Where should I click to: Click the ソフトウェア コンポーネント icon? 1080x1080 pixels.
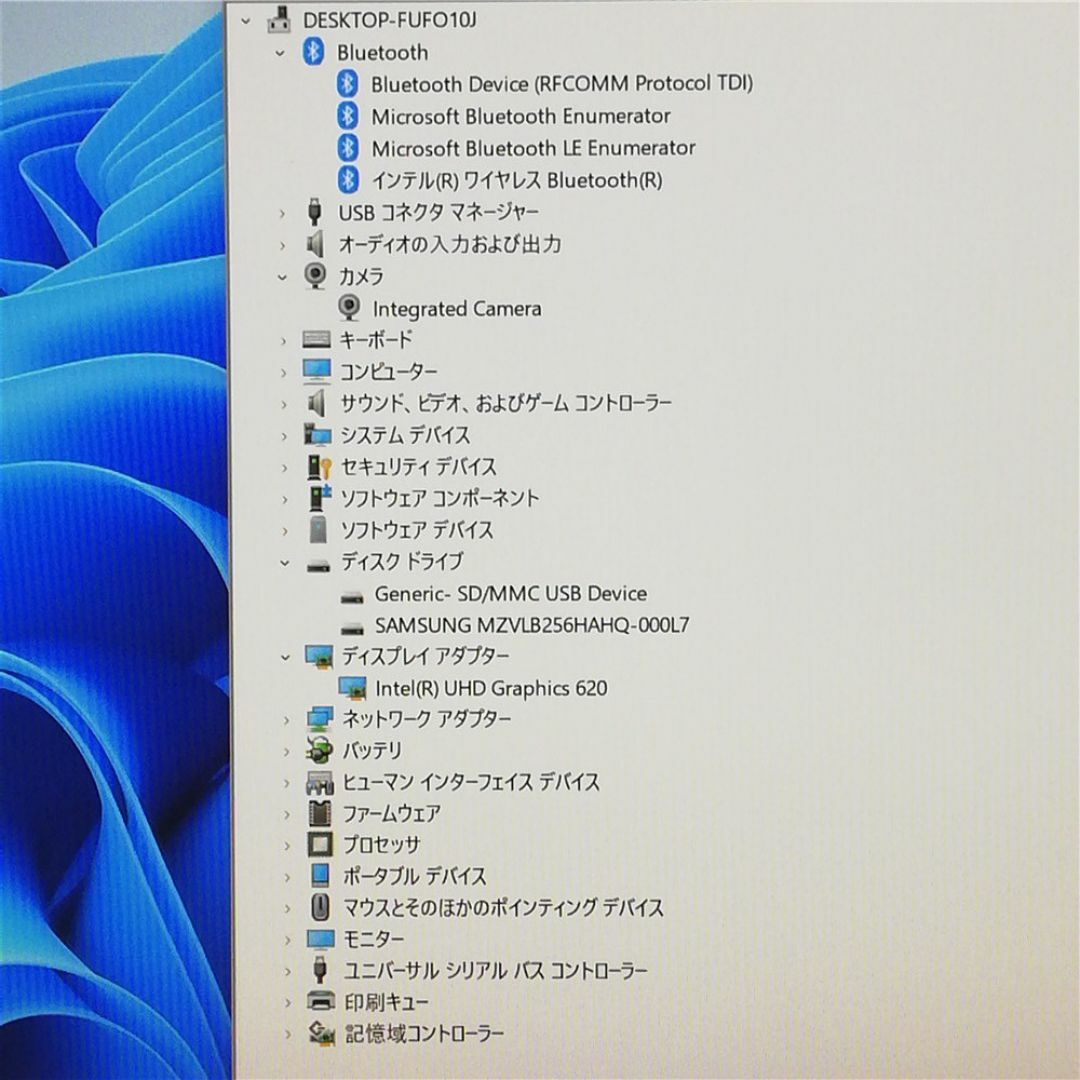coord(319,499)
